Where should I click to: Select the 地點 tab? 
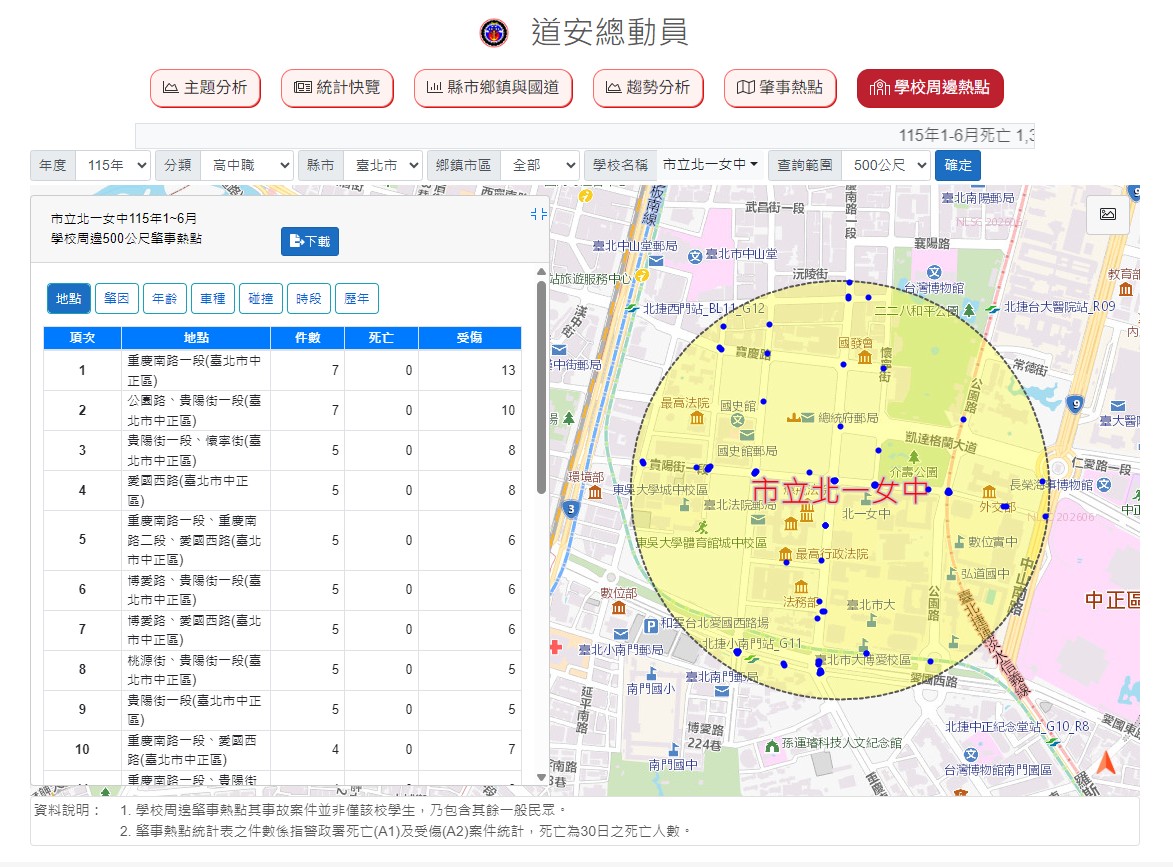(x=69, y=298)
